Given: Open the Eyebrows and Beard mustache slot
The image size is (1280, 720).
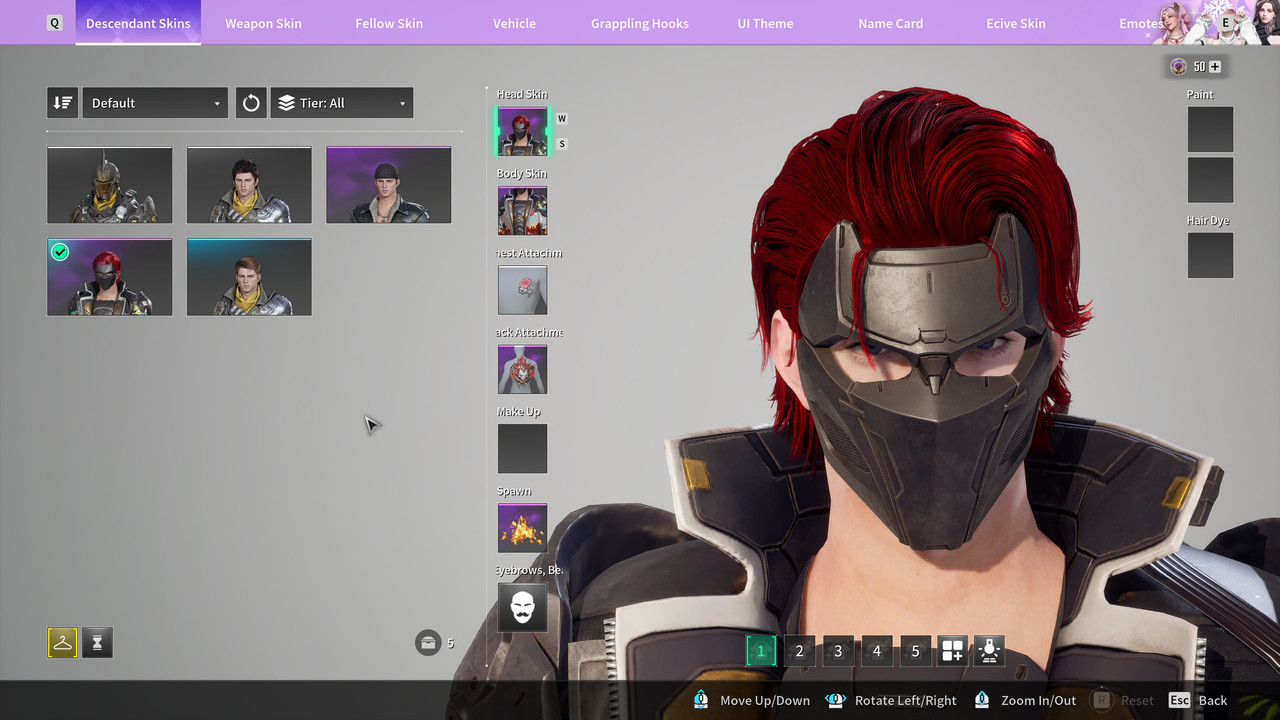Looking at the screenshot, I should point(522,607).
